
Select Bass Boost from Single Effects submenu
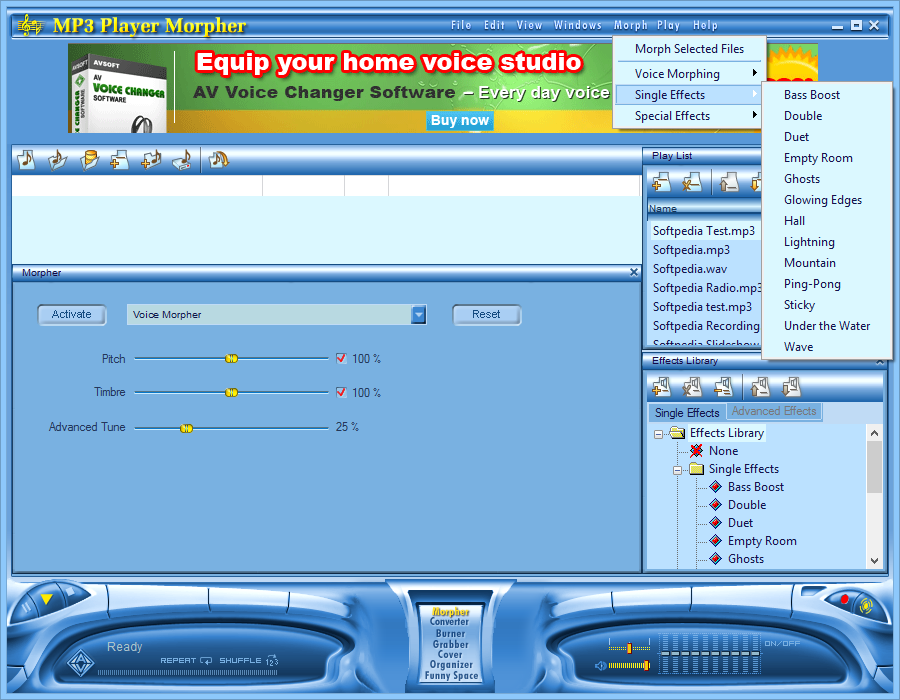[827, 95]
